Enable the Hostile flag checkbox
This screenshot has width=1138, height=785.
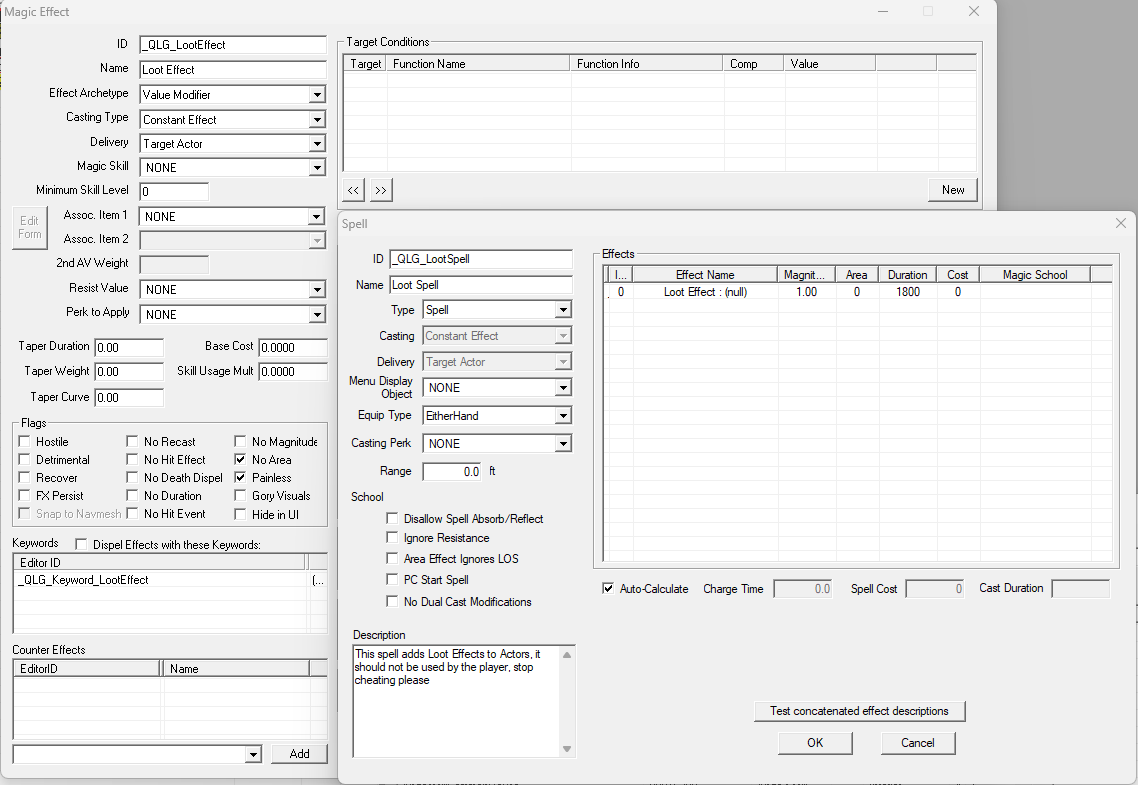coord(25,442)
